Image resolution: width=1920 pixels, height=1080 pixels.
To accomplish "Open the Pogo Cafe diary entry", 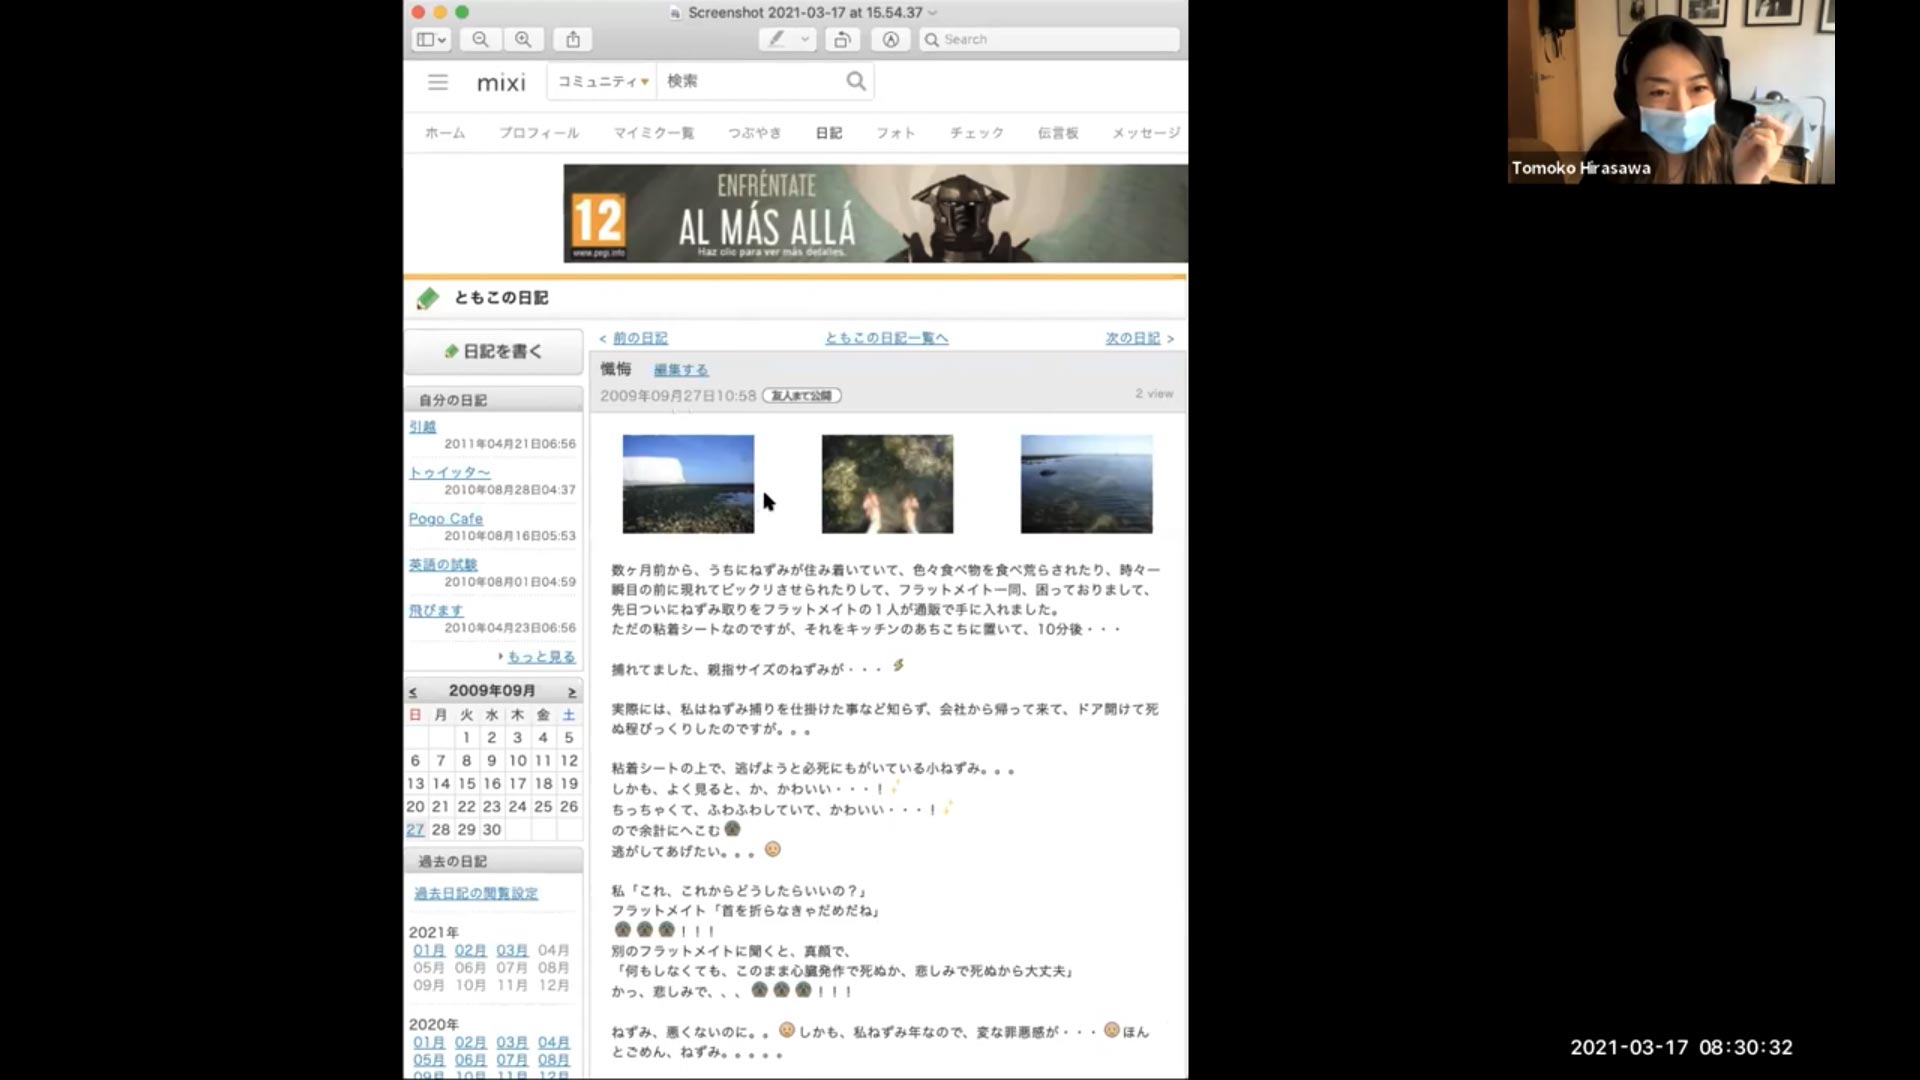I will click(x=445, y=518).
